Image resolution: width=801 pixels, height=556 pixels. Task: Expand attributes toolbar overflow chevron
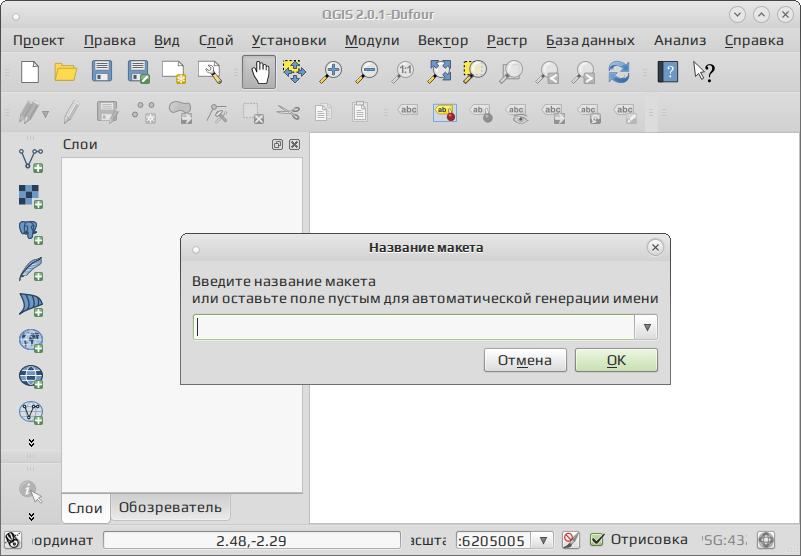tap(31, 517)
